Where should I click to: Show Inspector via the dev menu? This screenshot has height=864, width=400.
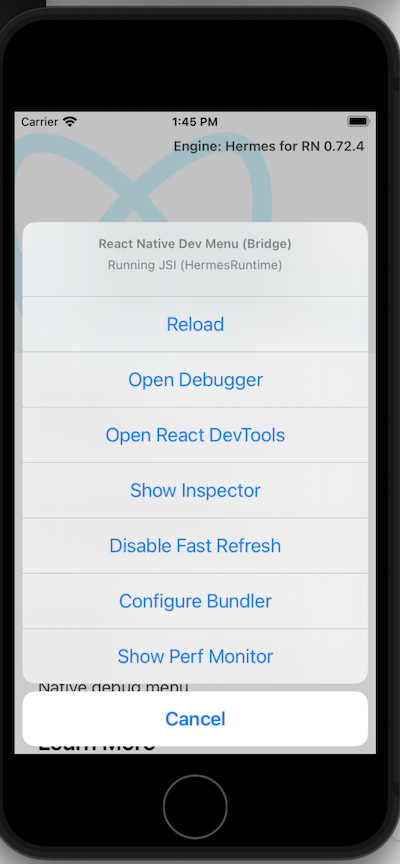pyautogui.click(x=195, y=490)
